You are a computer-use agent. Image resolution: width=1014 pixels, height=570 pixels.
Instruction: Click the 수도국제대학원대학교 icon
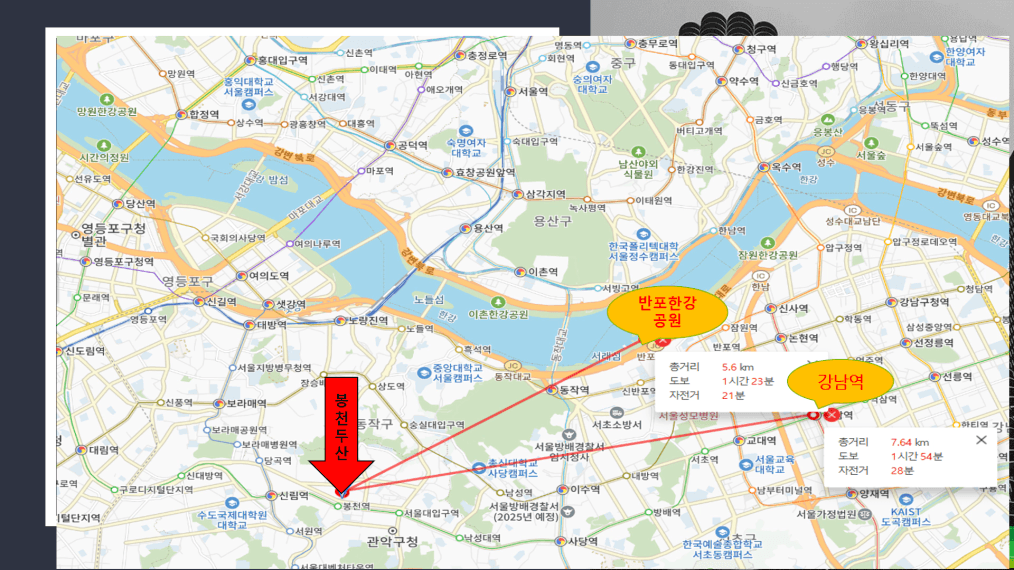point(232,503)
